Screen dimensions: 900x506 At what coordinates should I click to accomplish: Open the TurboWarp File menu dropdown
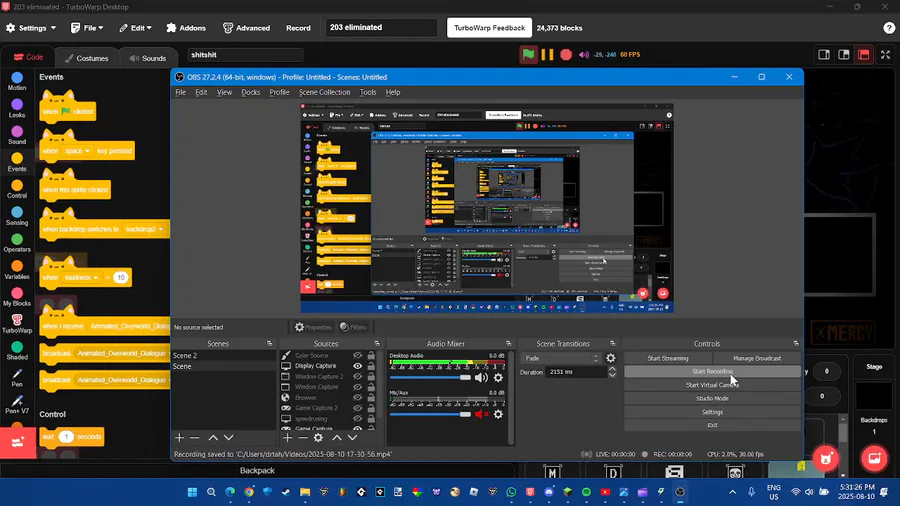pyautogui.click(x=87, y=28)
